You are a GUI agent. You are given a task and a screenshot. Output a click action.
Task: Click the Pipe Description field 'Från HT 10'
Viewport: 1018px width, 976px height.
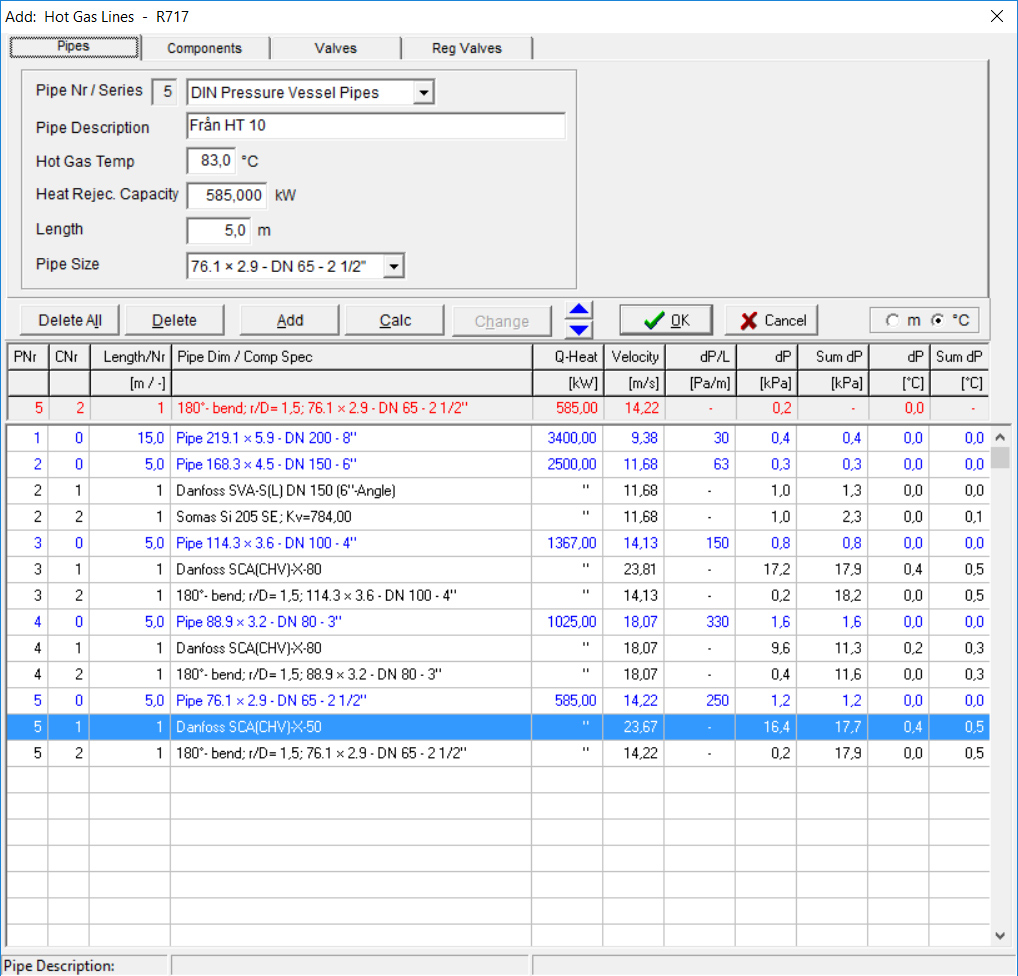[376, 125]
